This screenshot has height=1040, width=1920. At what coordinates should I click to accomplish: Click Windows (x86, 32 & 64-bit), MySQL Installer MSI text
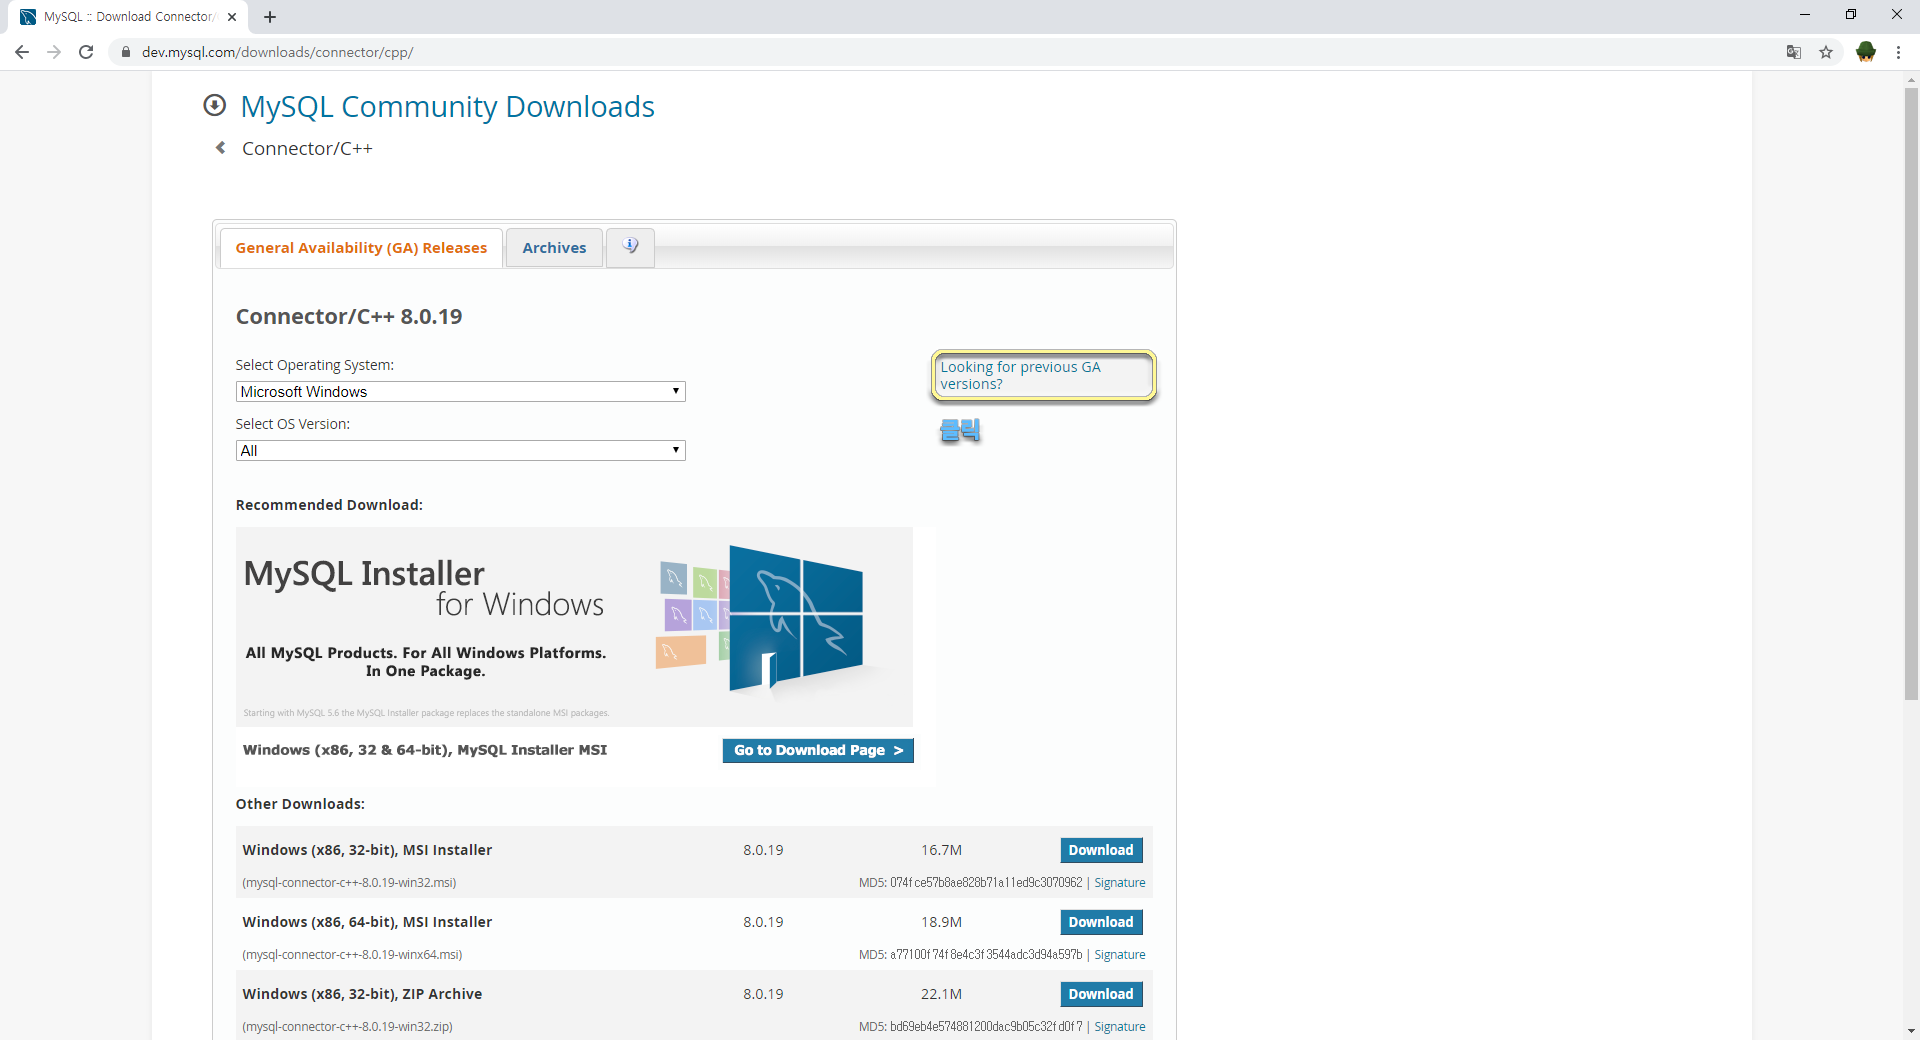tap(425, 750)
